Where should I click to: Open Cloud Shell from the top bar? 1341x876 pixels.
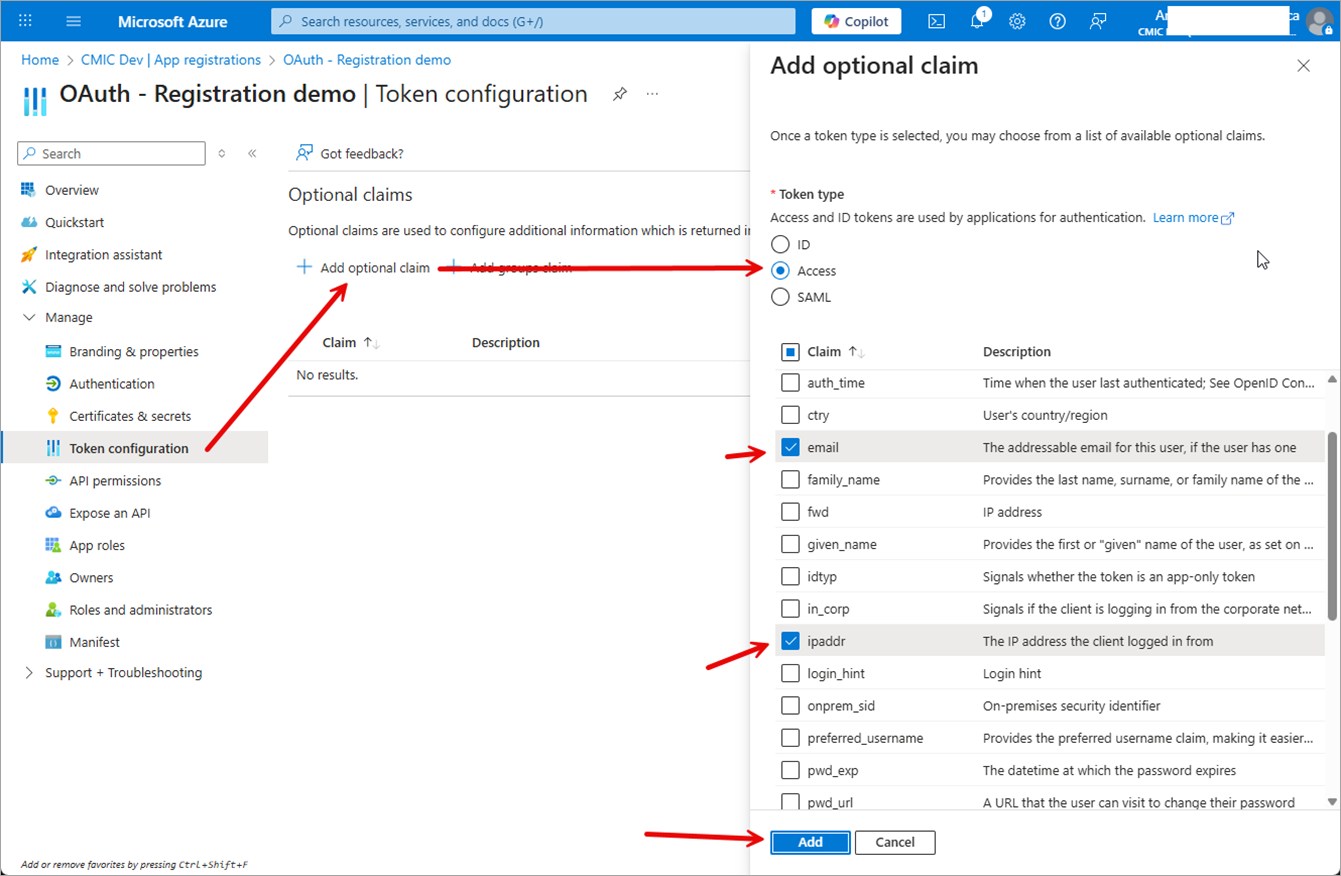pyautogui.click(x=937, y=21)
